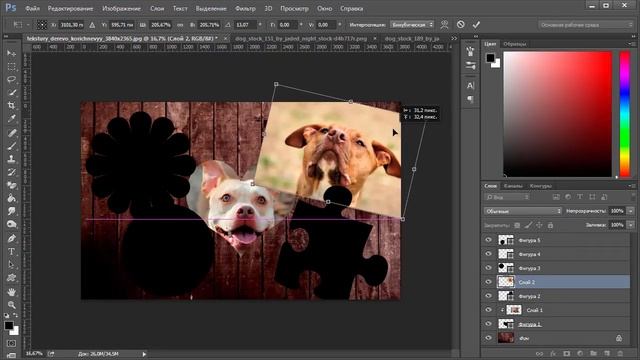Hide the Фон background layer
The image size is (640, 360).
pos(488,338)
